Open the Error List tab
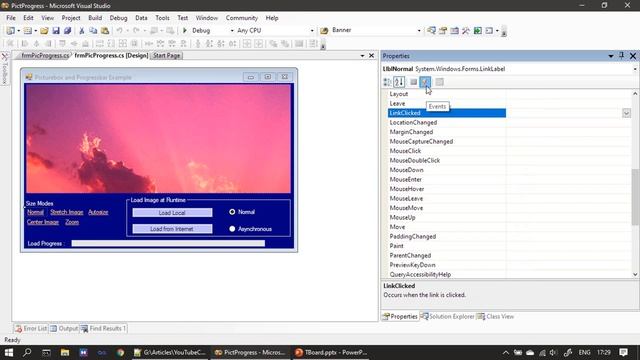Image resolution: width=640 pixels, height=360 pixels. coord(31,328)
